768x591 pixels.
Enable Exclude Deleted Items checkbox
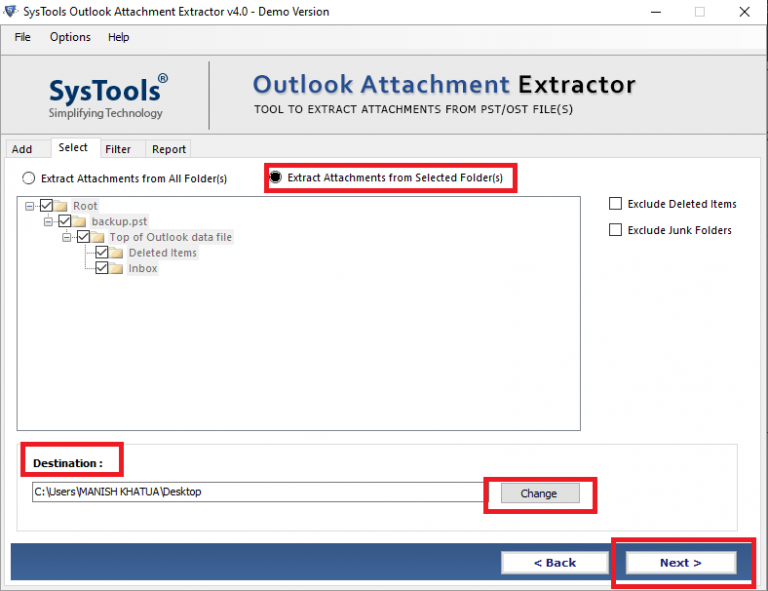pyautogui.click(x=615, y=204)
